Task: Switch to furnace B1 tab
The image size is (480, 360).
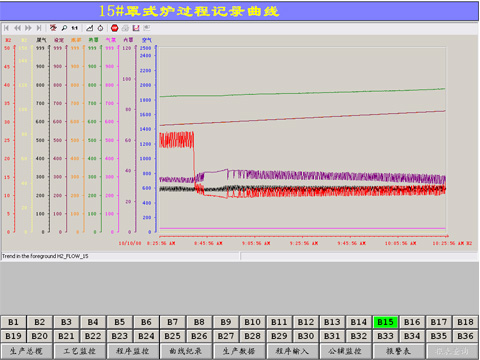Action: click(x=13, y=322)
